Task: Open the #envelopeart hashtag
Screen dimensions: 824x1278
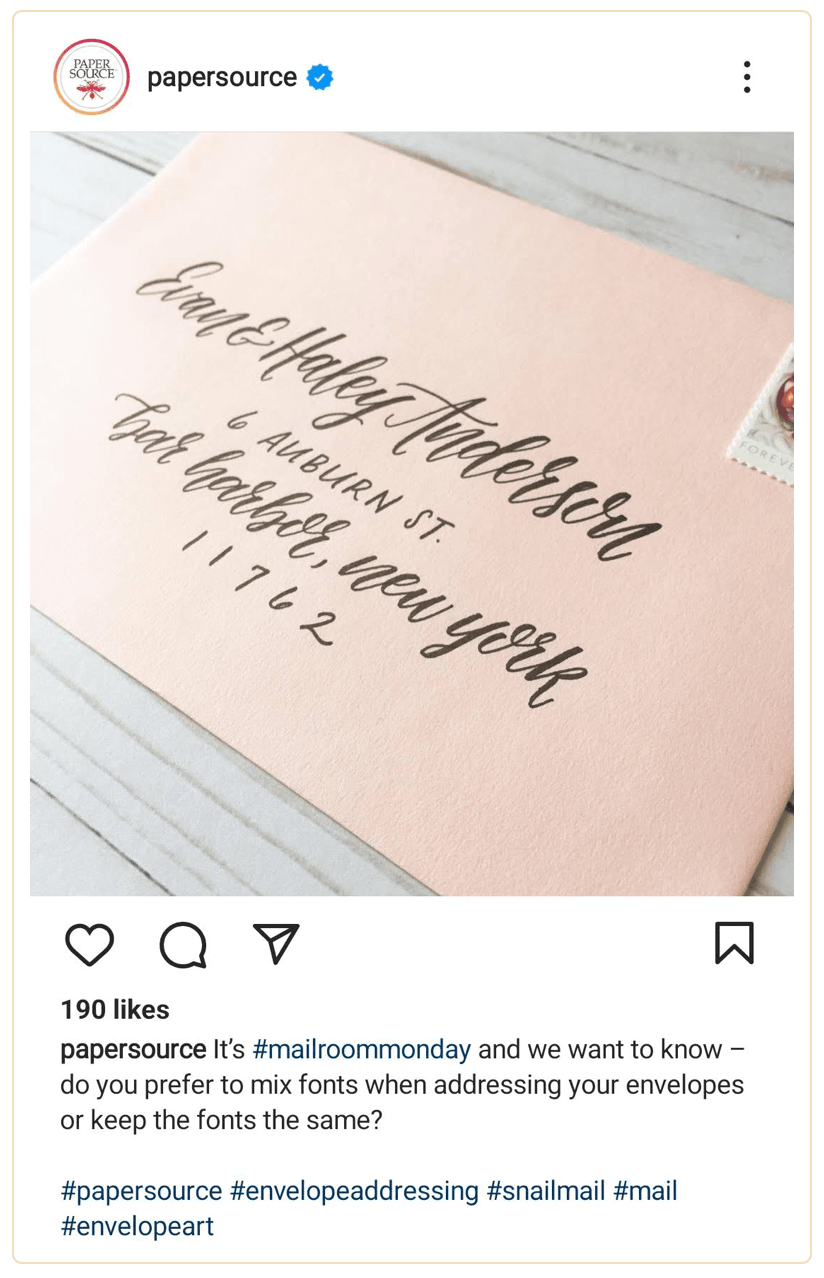Action: 137,1226
